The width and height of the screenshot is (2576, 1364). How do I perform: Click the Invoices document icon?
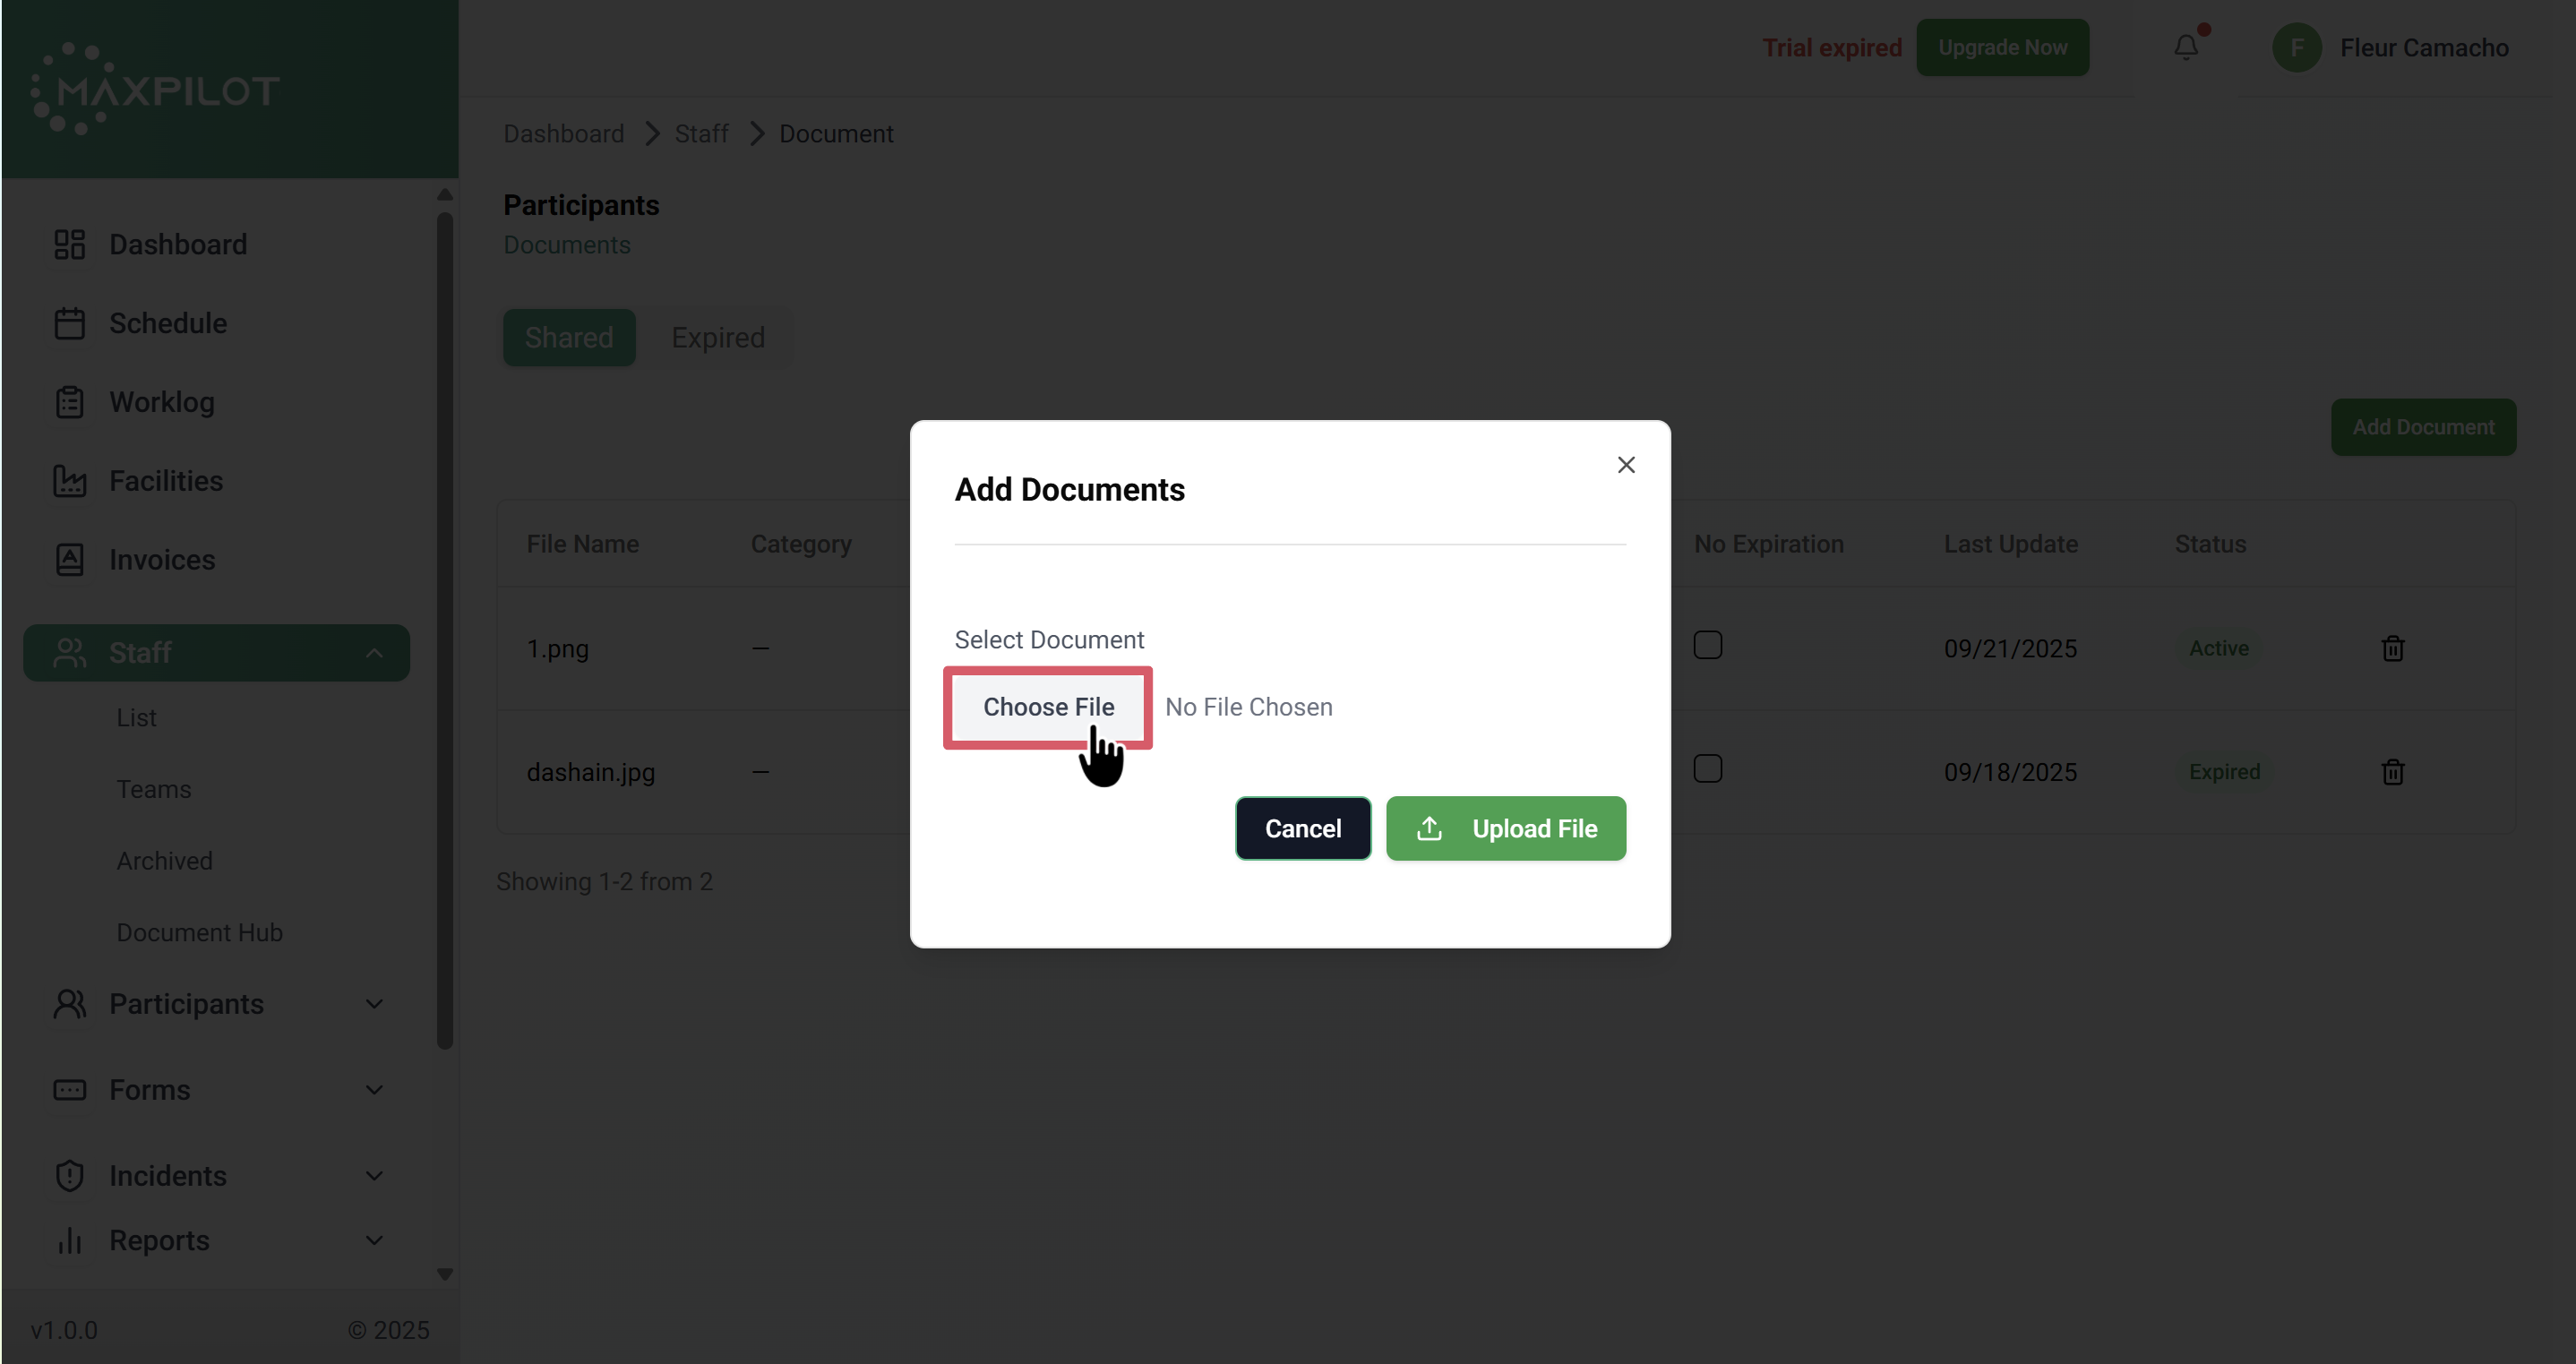coord(69,560)
